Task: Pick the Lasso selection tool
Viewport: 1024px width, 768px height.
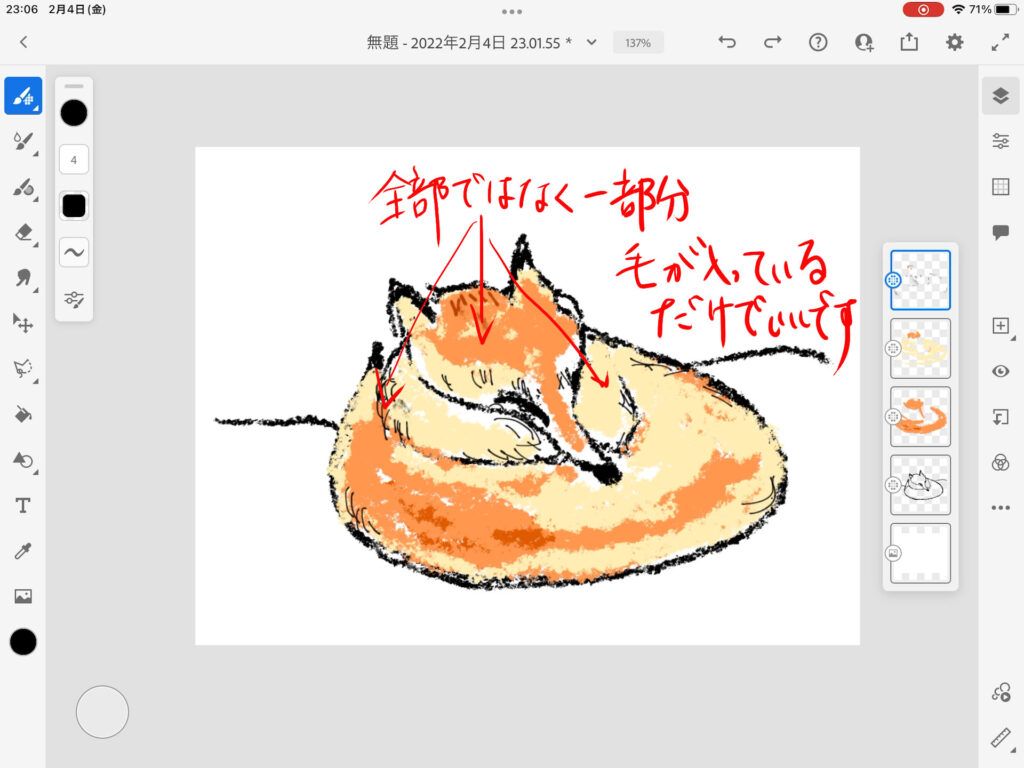Action: (x=23, y=369)
